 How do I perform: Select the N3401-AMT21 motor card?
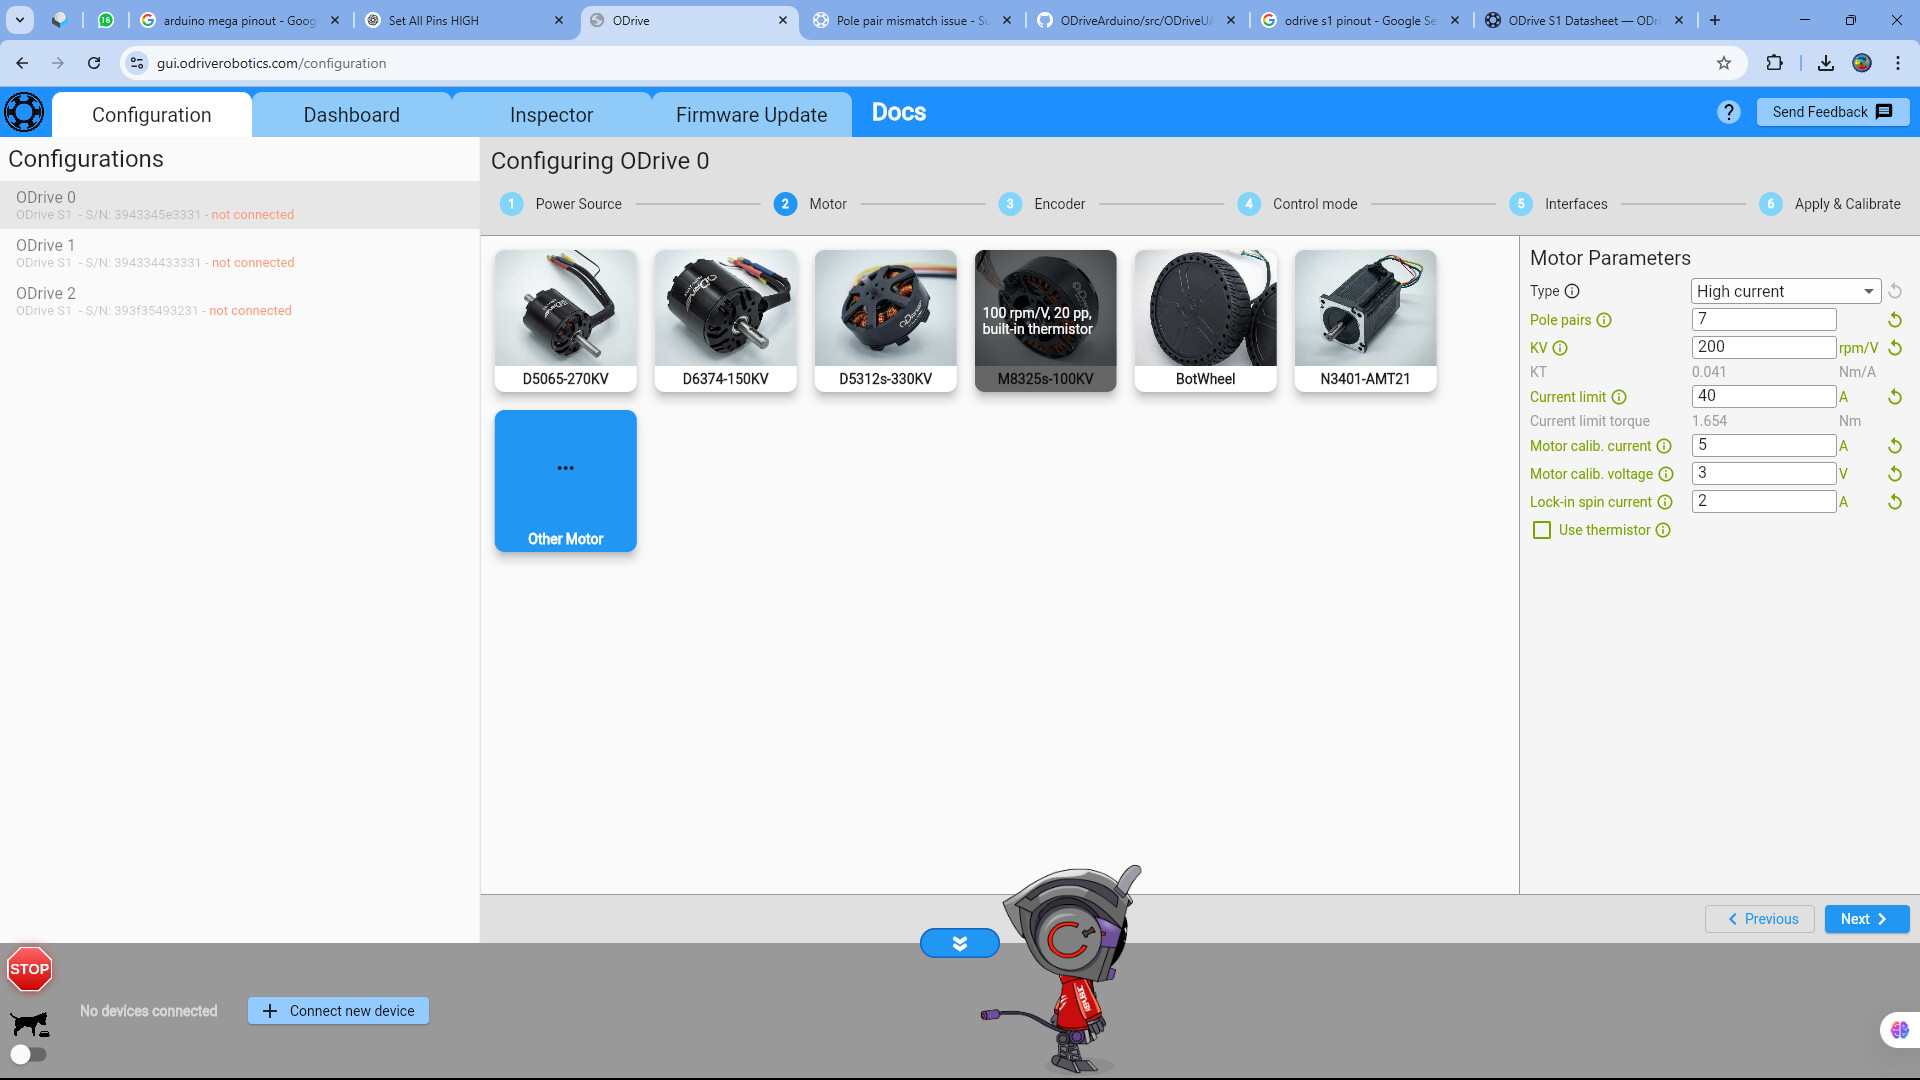pyautogui.click(x=1366, y=321)
